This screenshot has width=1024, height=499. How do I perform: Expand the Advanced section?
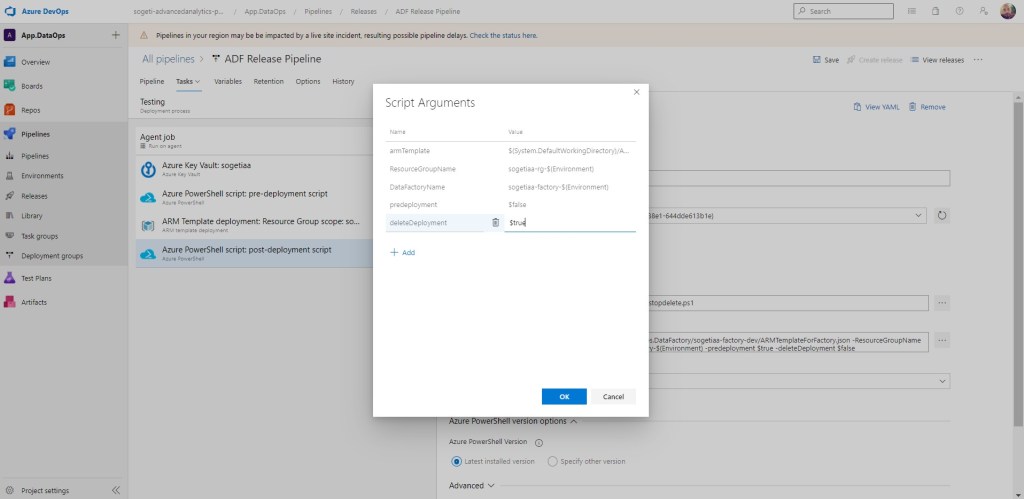pos(471,486)
